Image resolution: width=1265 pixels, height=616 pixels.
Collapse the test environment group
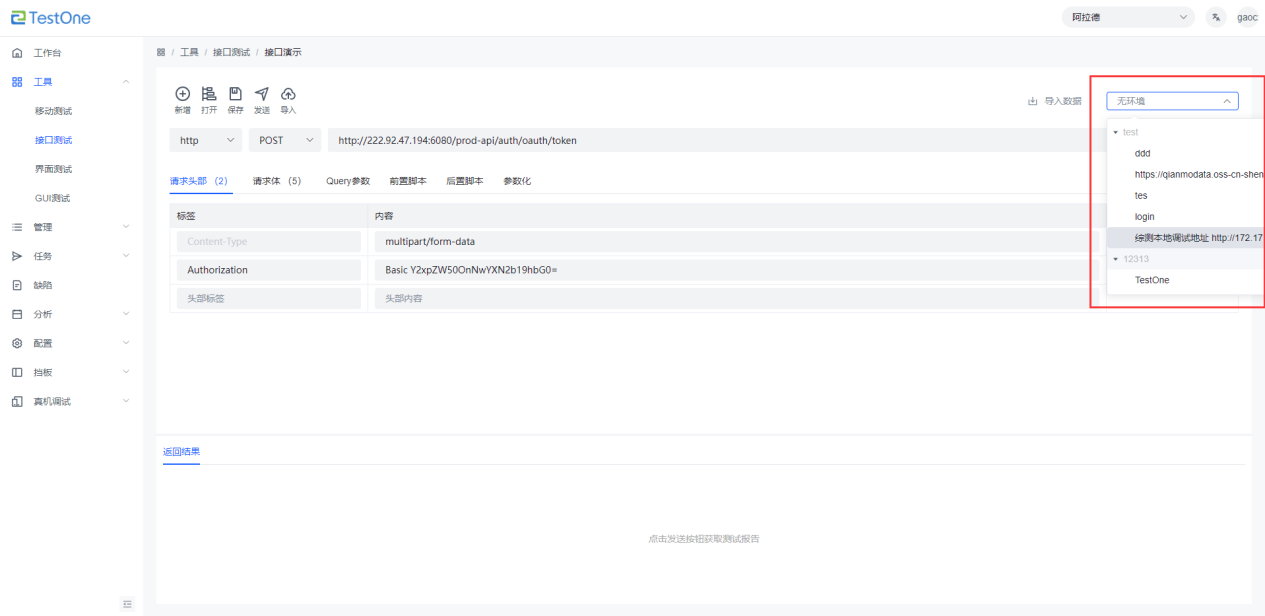point(1116,132)
